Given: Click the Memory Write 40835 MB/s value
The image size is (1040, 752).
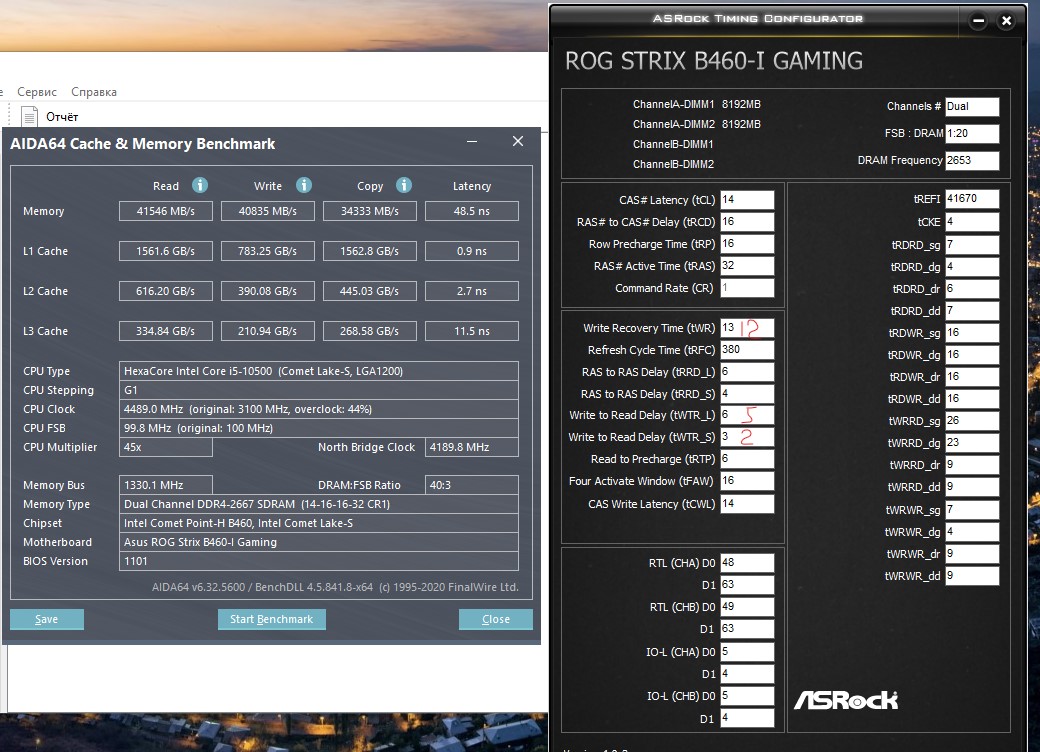Looking at the screenshot, I should pos(268,211).
